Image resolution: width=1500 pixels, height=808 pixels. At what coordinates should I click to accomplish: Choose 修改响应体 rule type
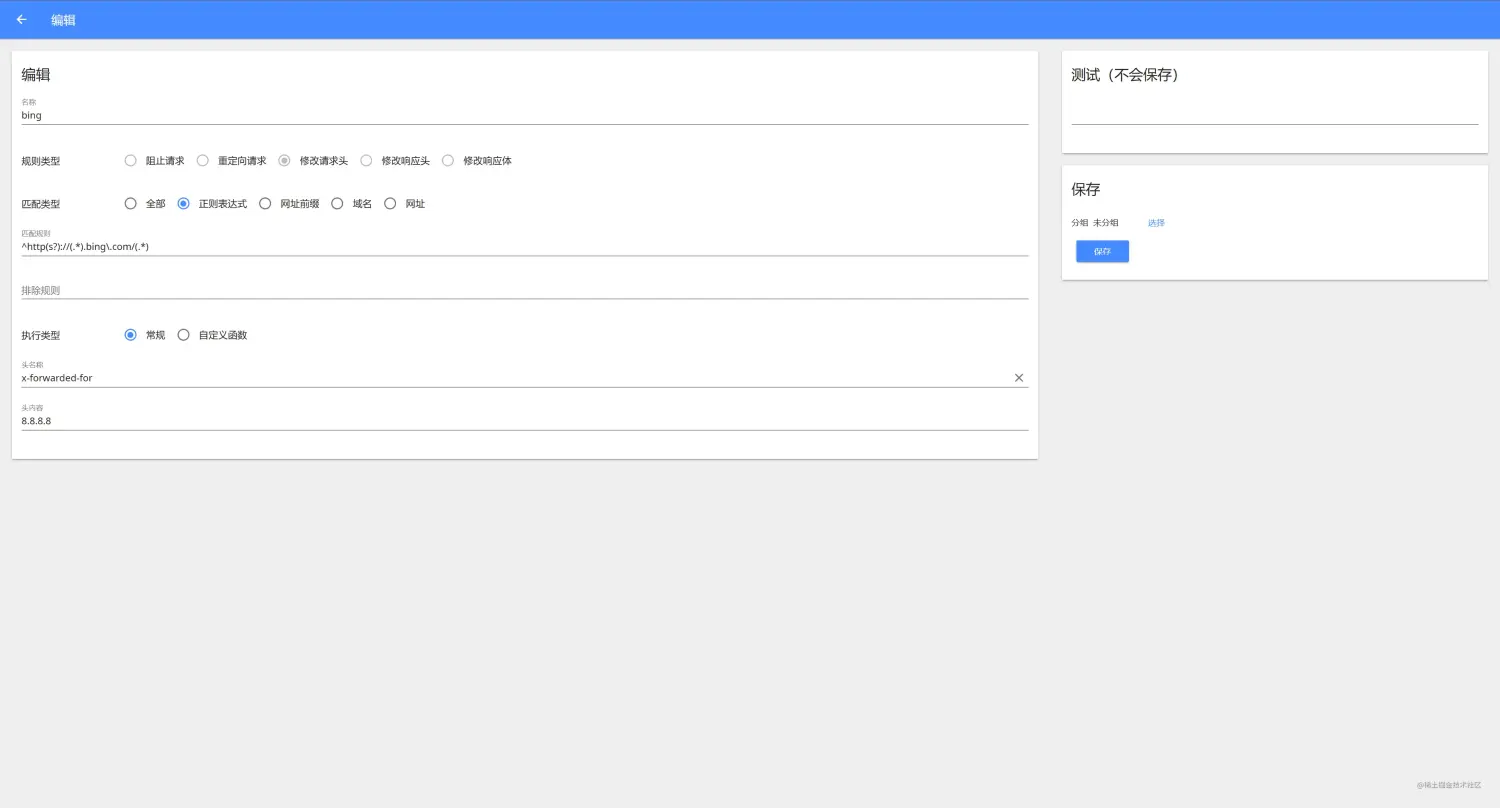coord(448,161)
